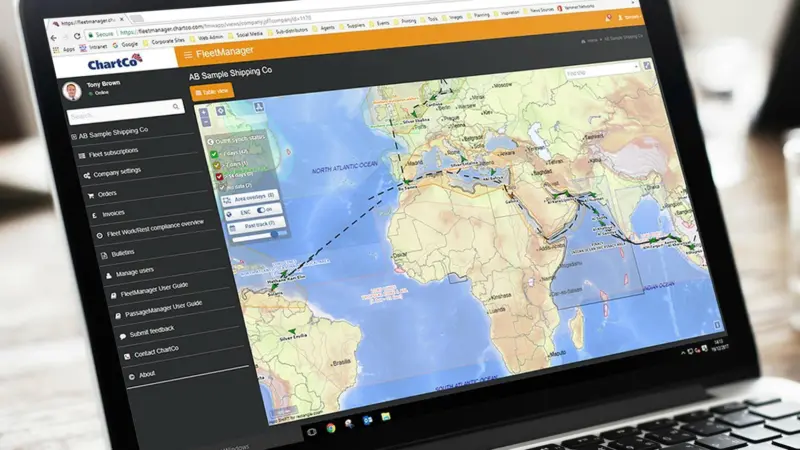Toggle the red synch status checkbox
Image resolution: width=800 pixels, height=450 pixels.
pos(219,177)
